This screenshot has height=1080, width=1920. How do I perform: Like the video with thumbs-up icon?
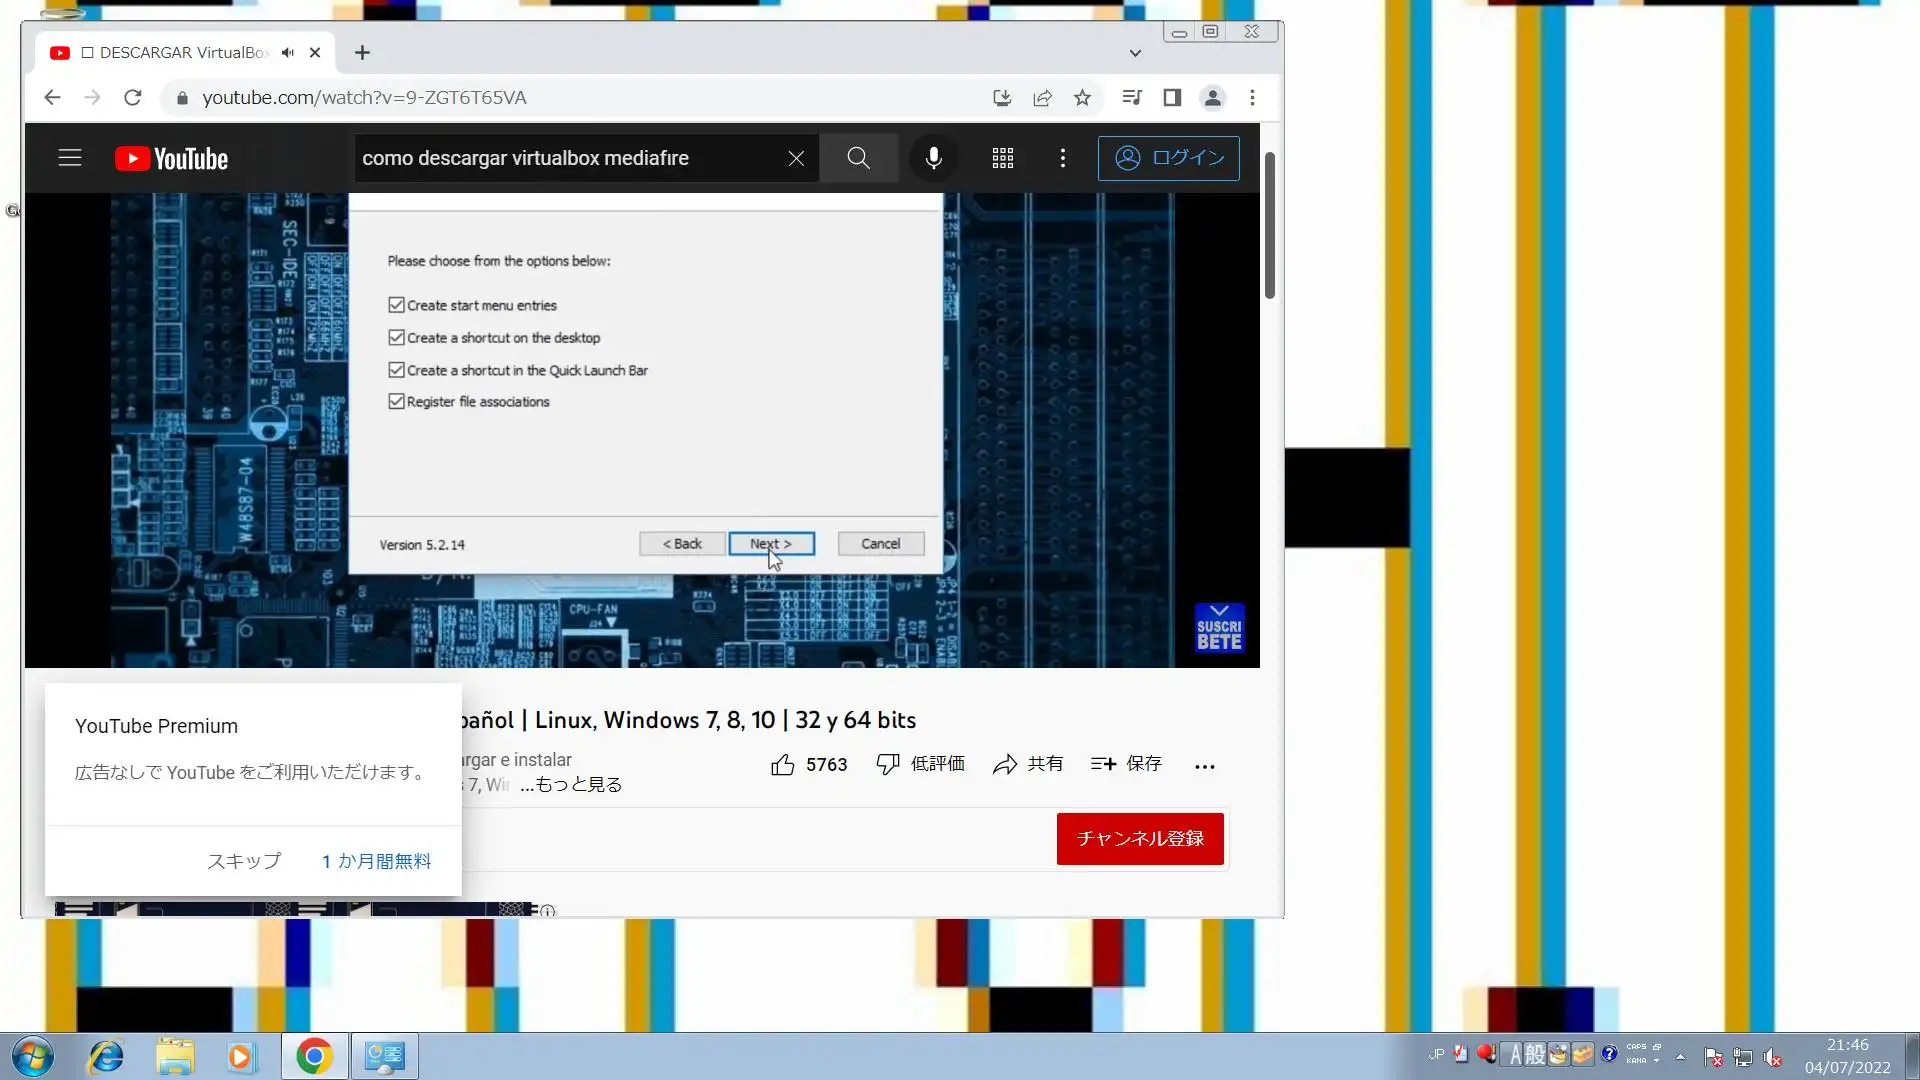(783, 765)
